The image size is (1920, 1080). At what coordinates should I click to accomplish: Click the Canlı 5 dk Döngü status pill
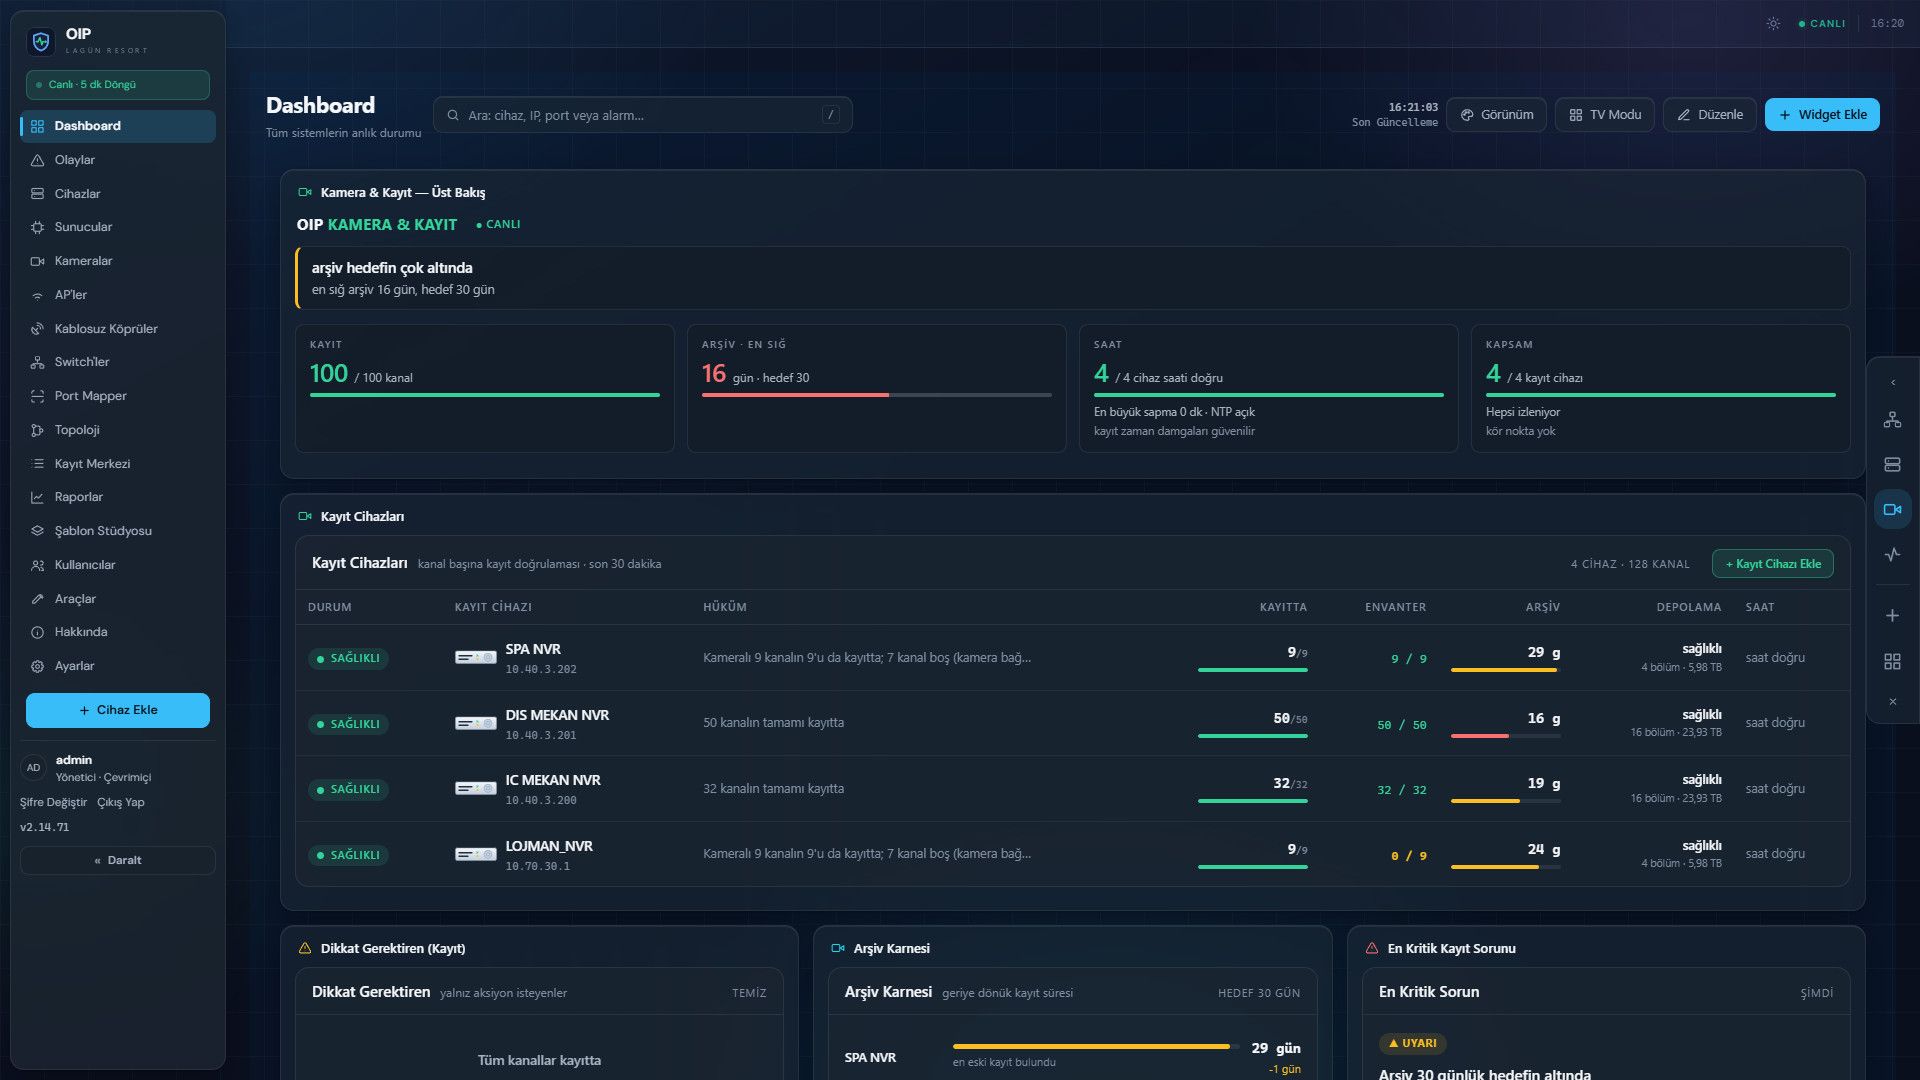118,85
